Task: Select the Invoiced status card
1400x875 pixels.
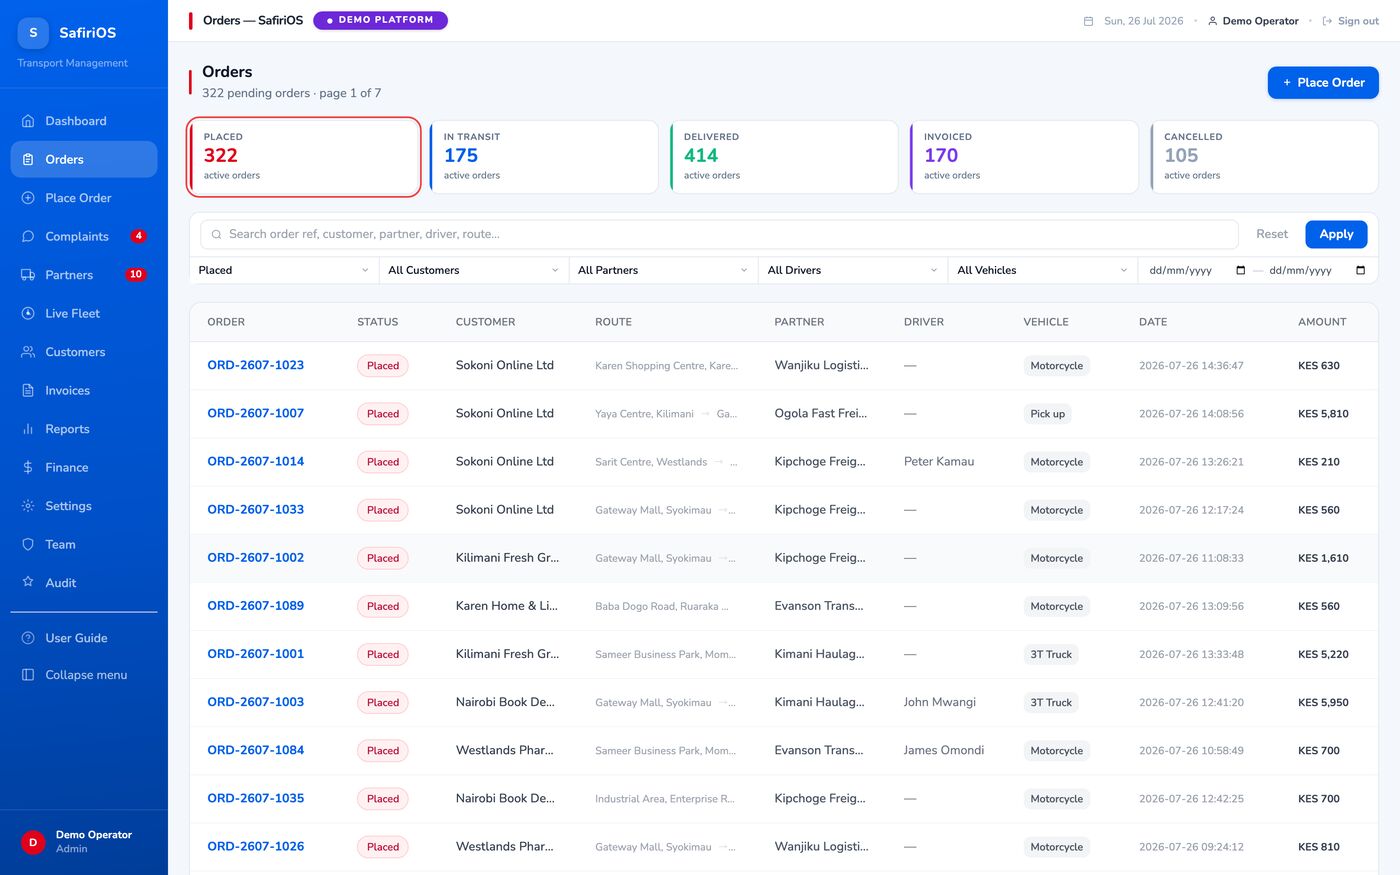Action: pyautogui.click(x=1024, y=157)
